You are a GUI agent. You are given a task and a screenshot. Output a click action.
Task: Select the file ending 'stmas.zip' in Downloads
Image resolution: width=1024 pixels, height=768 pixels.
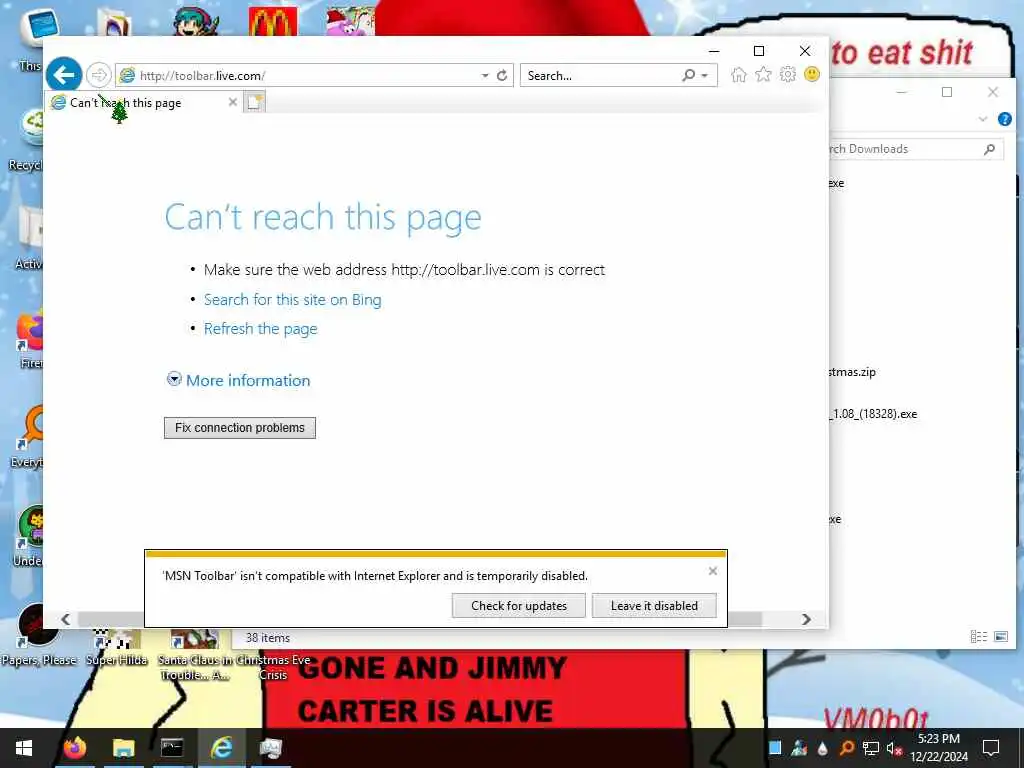852,372
